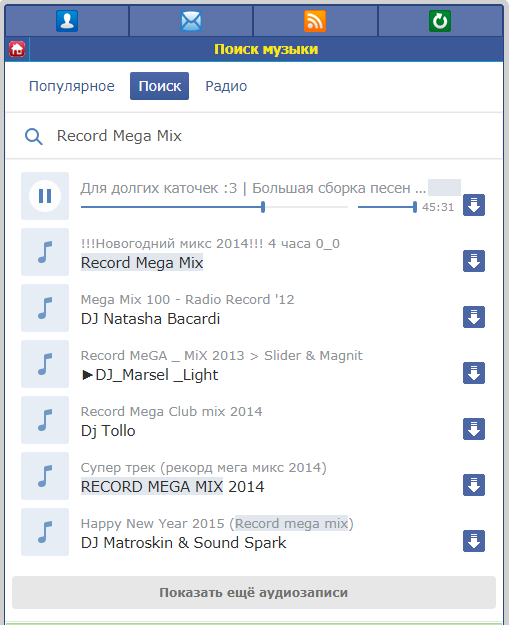Click the track progress seek slider

coord(214,207)
